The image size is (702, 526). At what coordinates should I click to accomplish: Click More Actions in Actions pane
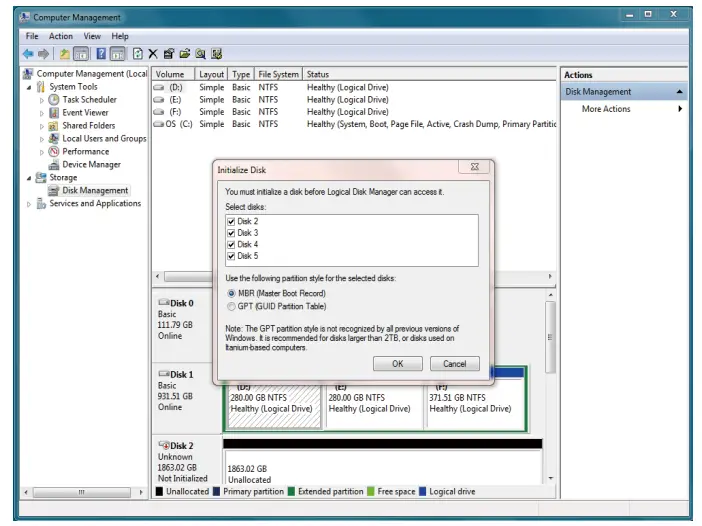pyautogui.click(x=606, y=109)
